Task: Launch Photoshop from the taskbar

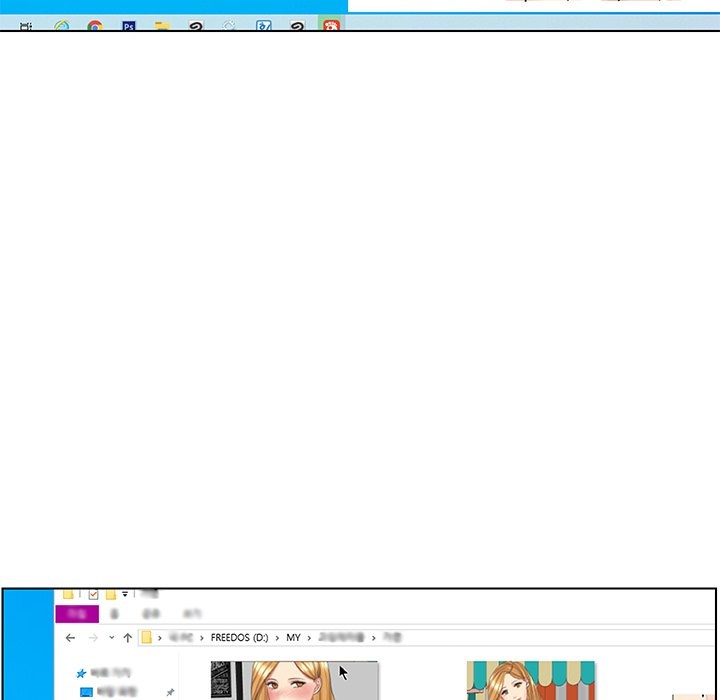Action: pos(128,27)
